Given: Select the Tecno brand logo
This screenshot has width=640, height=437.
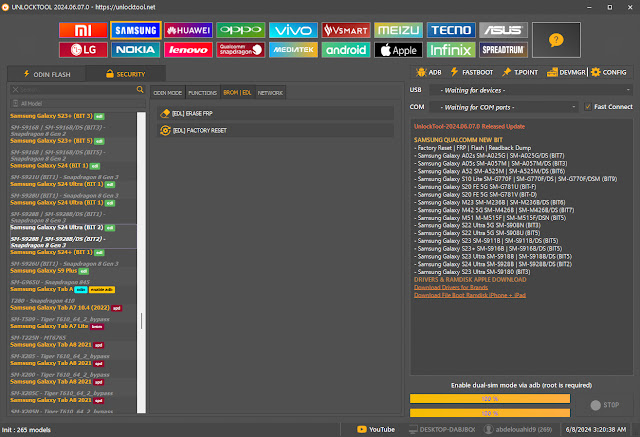Looking at the screenshot, I should [451, 30].
